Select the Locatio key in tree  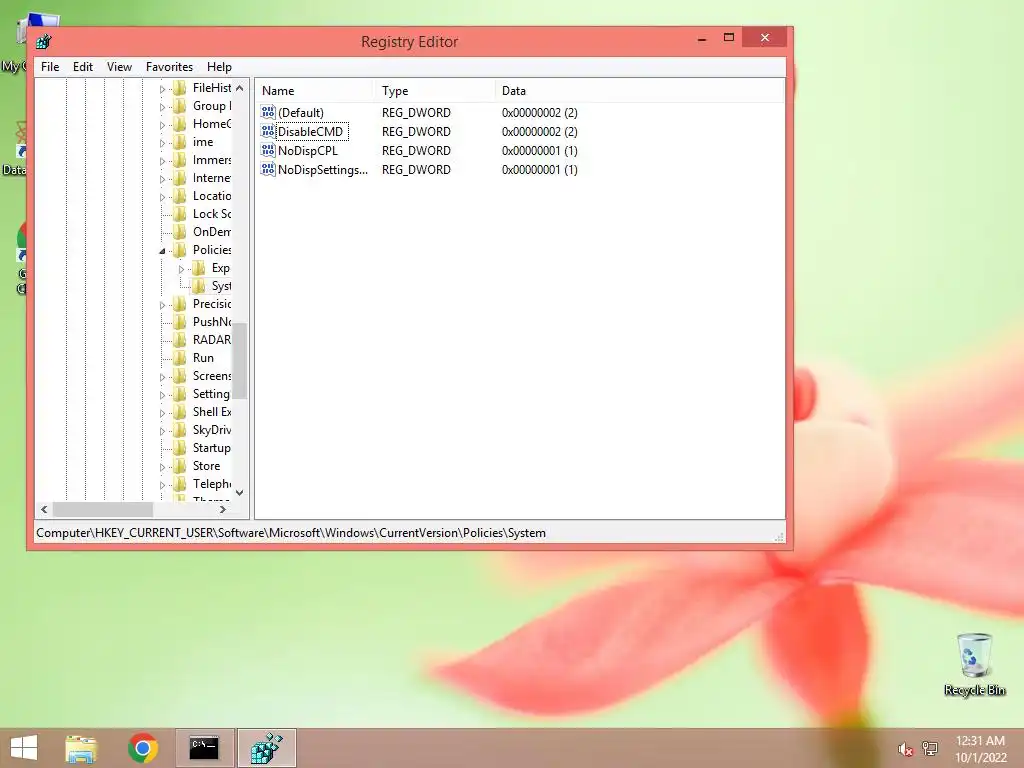[x=212, y=196]
